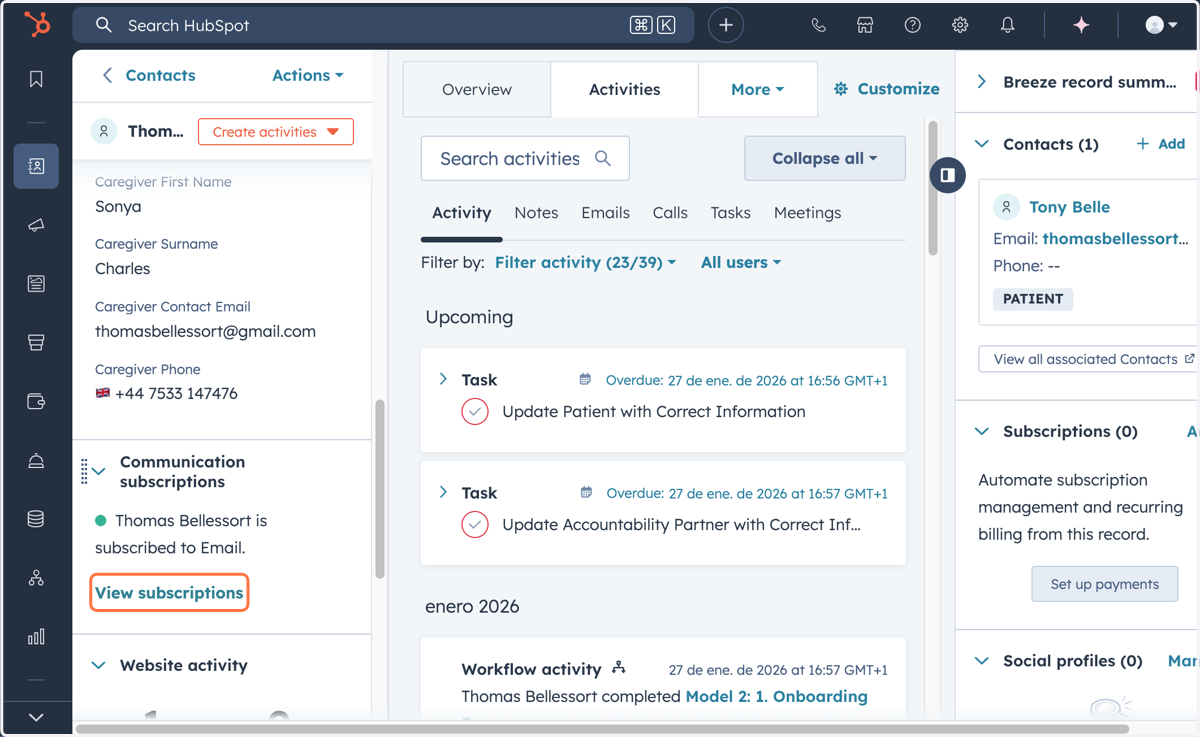Viewport: 1200px width, 737px height.
Task: Open the CRM contacts sidebar icon
Action: coord(36,166)
